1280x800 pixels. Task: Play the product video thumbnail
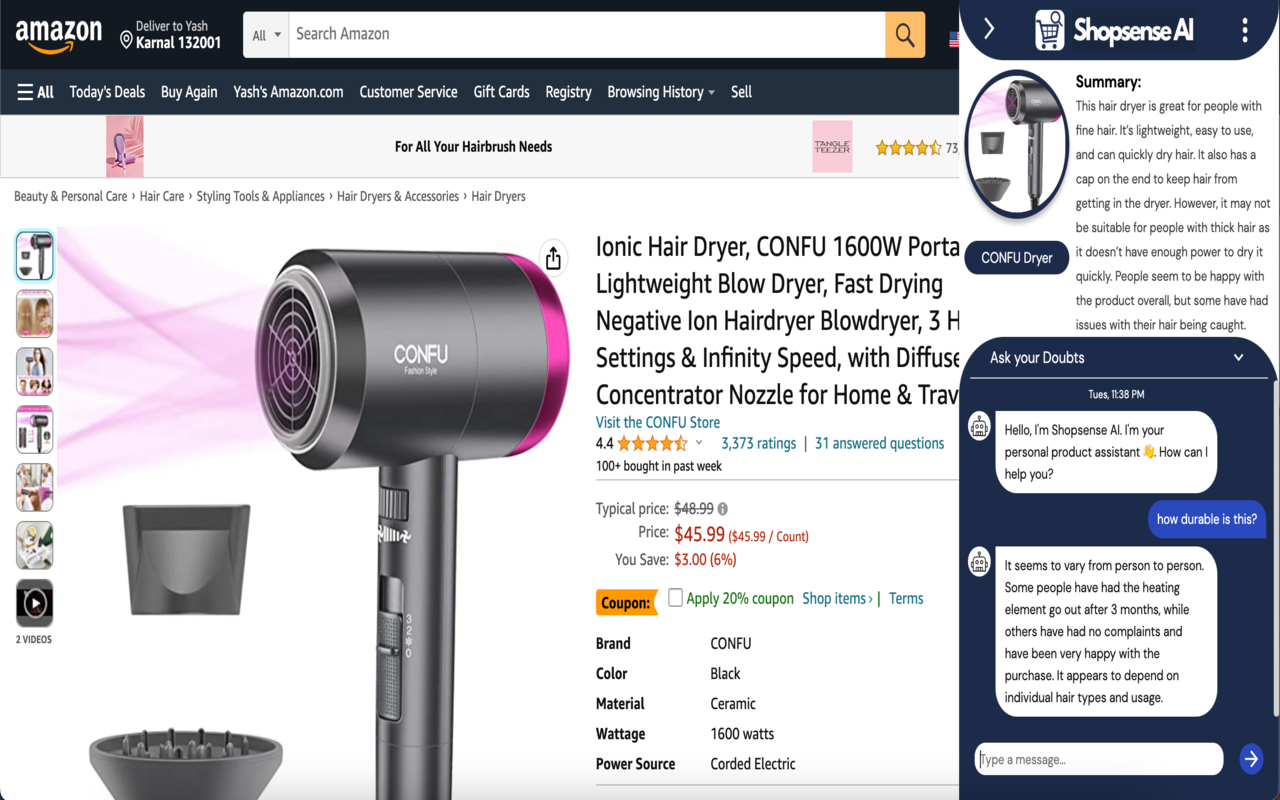pos(34,604)
